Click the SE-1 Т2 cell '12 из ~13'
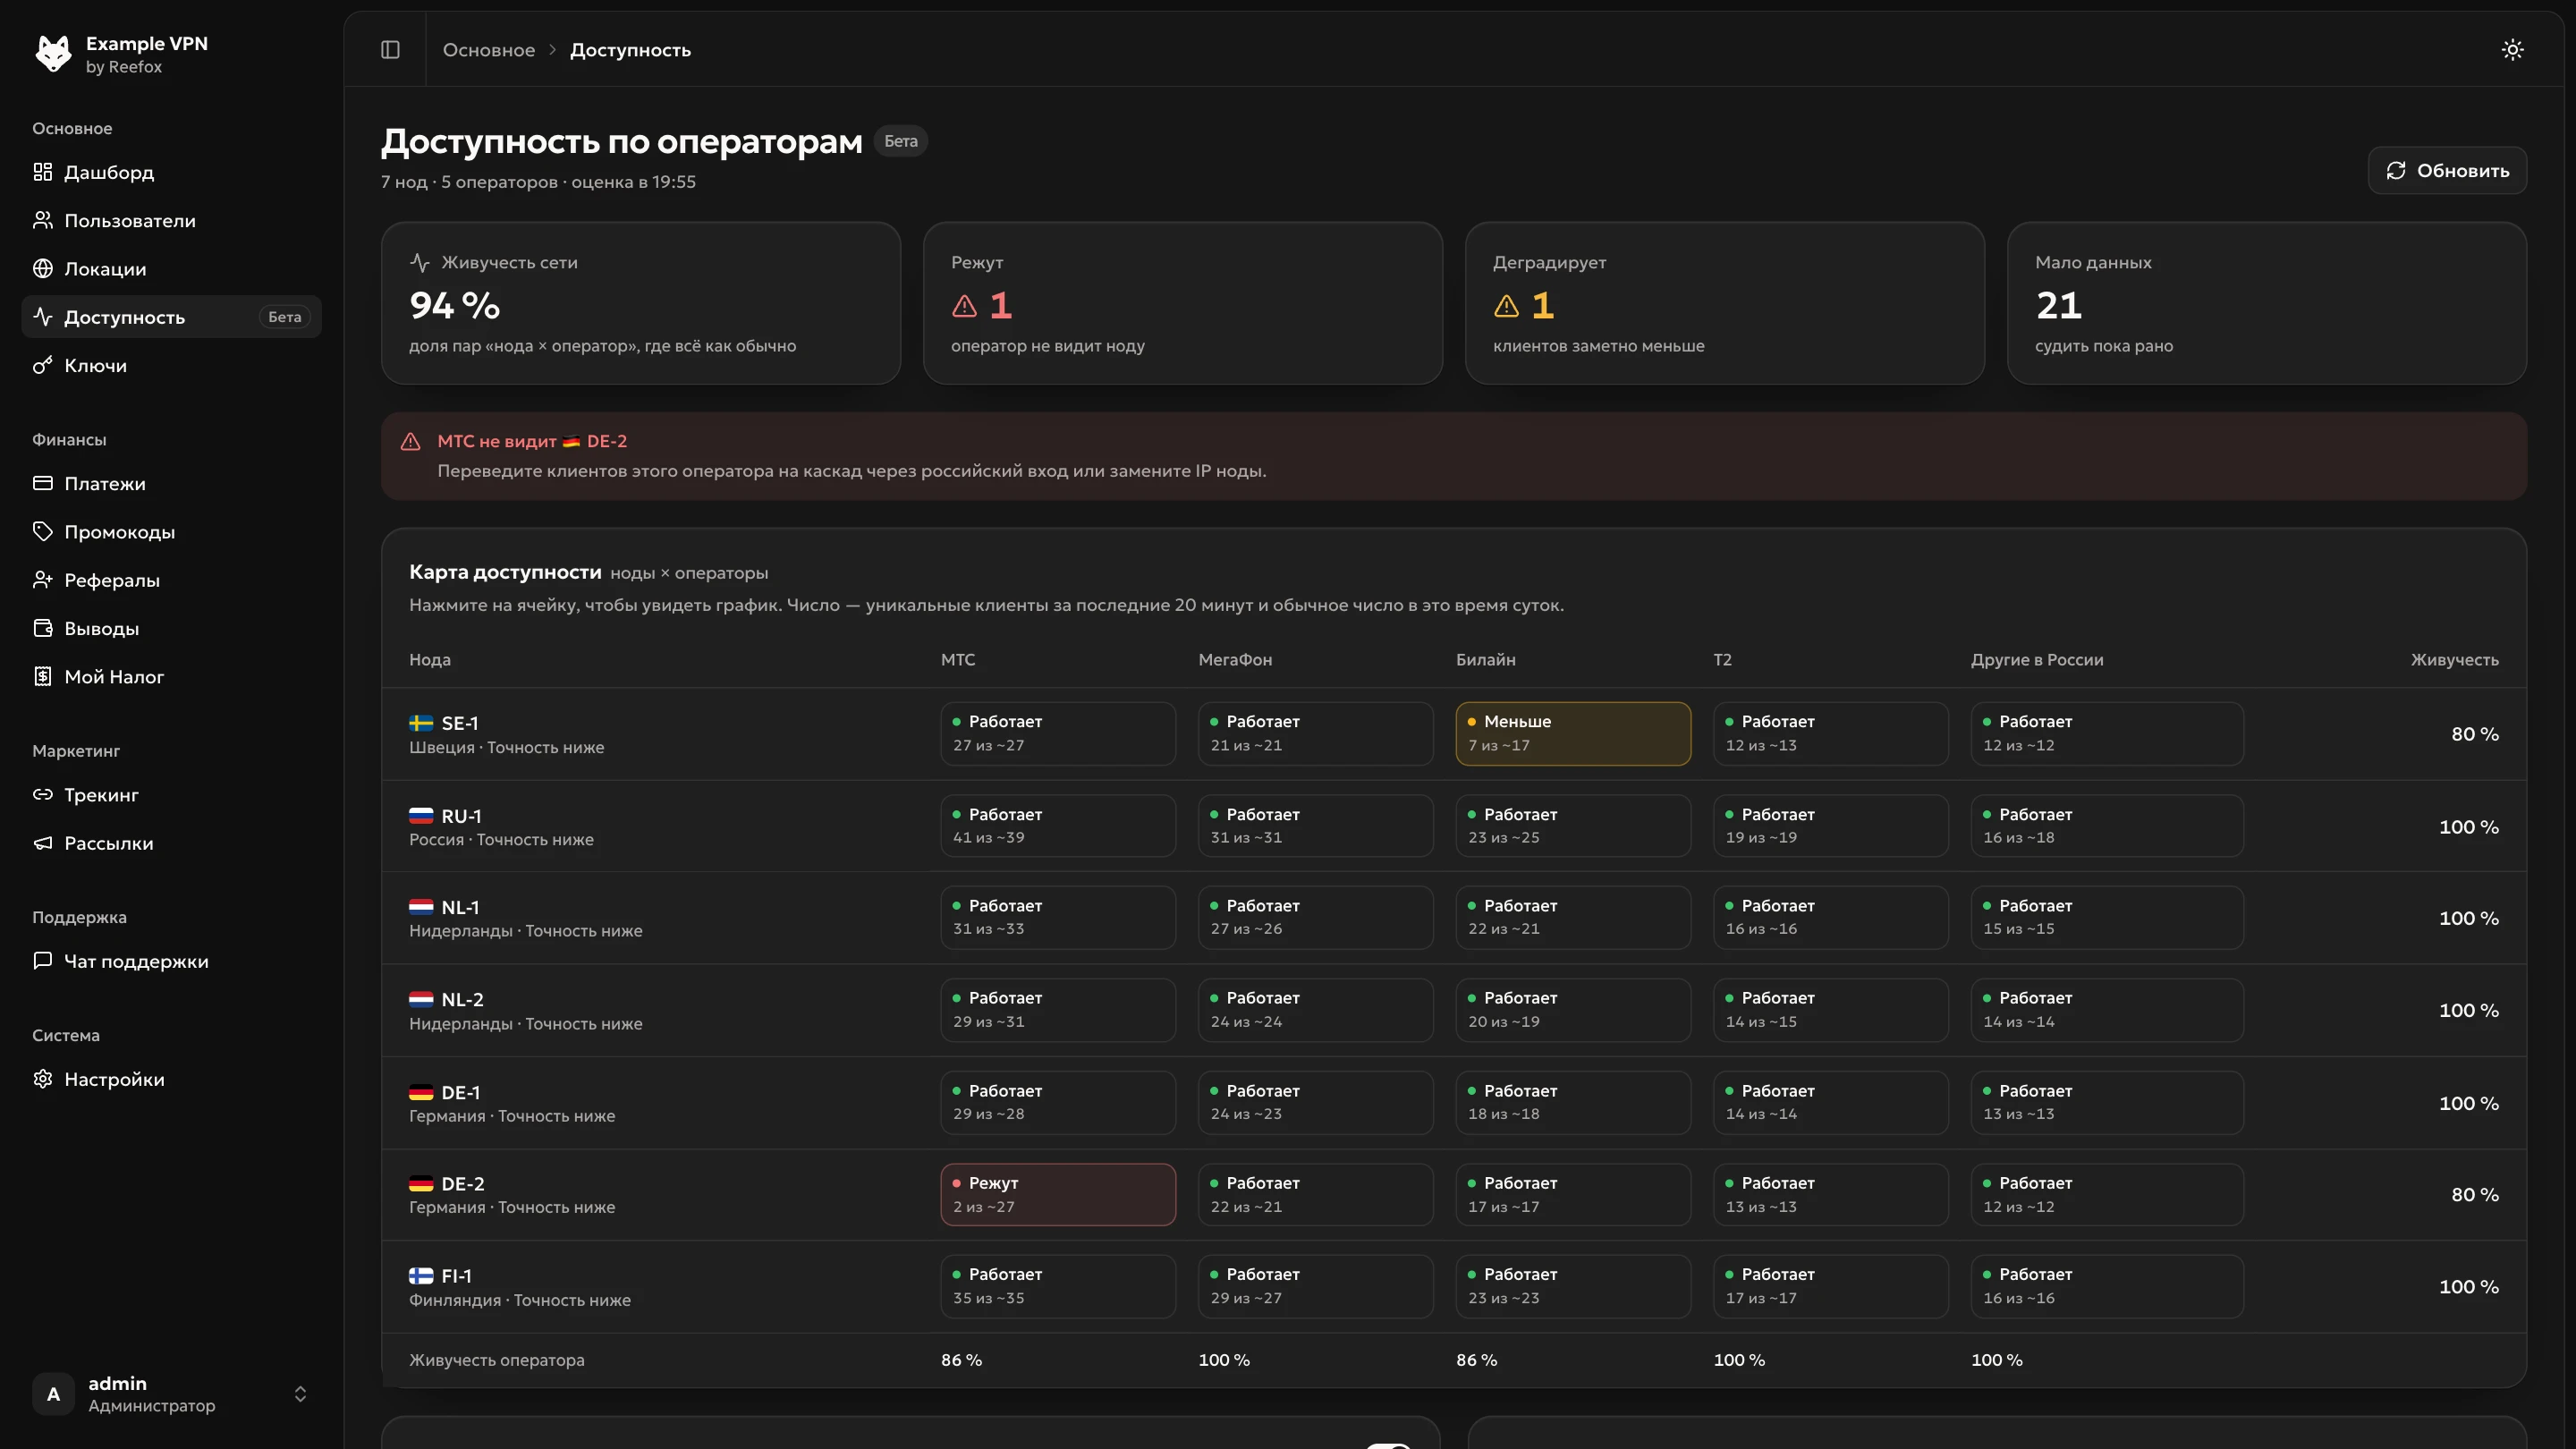 1830,733
